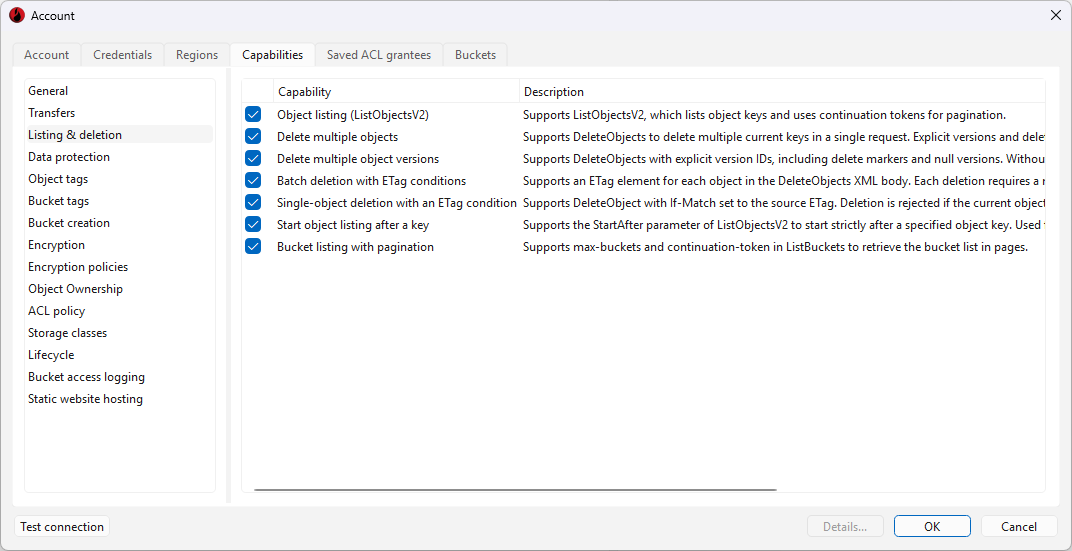Confirm with the OK button
The image size is (1072, 551).
point(932,526)
